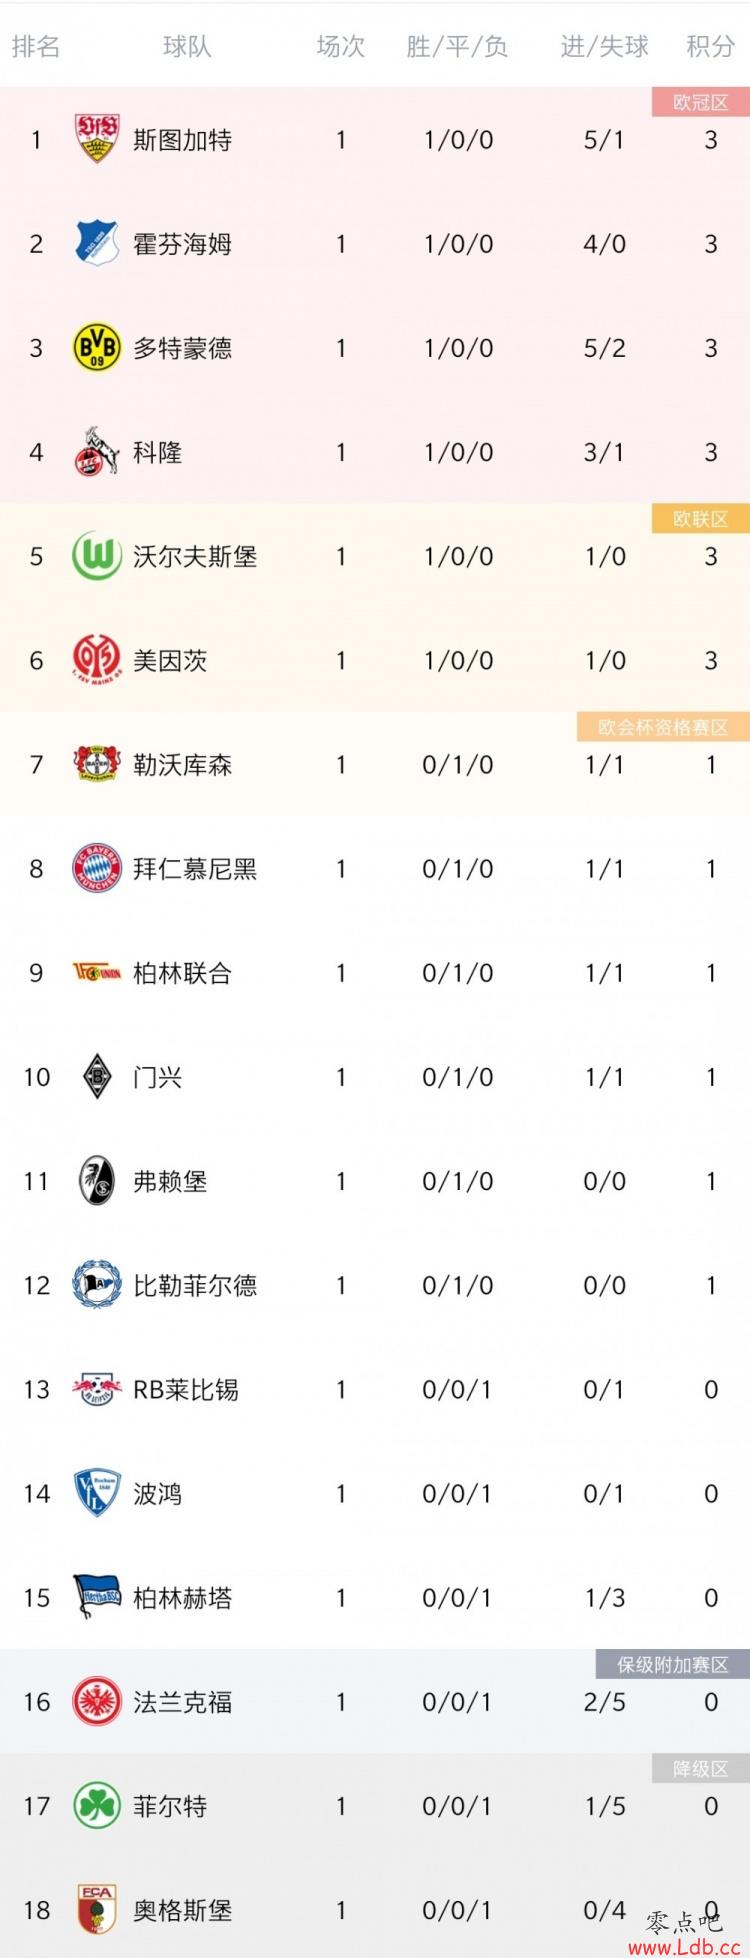The width and height of the screenshot is (750, 1958).
Task: Open the Eintracht Frankfurt (法兰克福) eagle badge
Action: tap(97, 1701)
